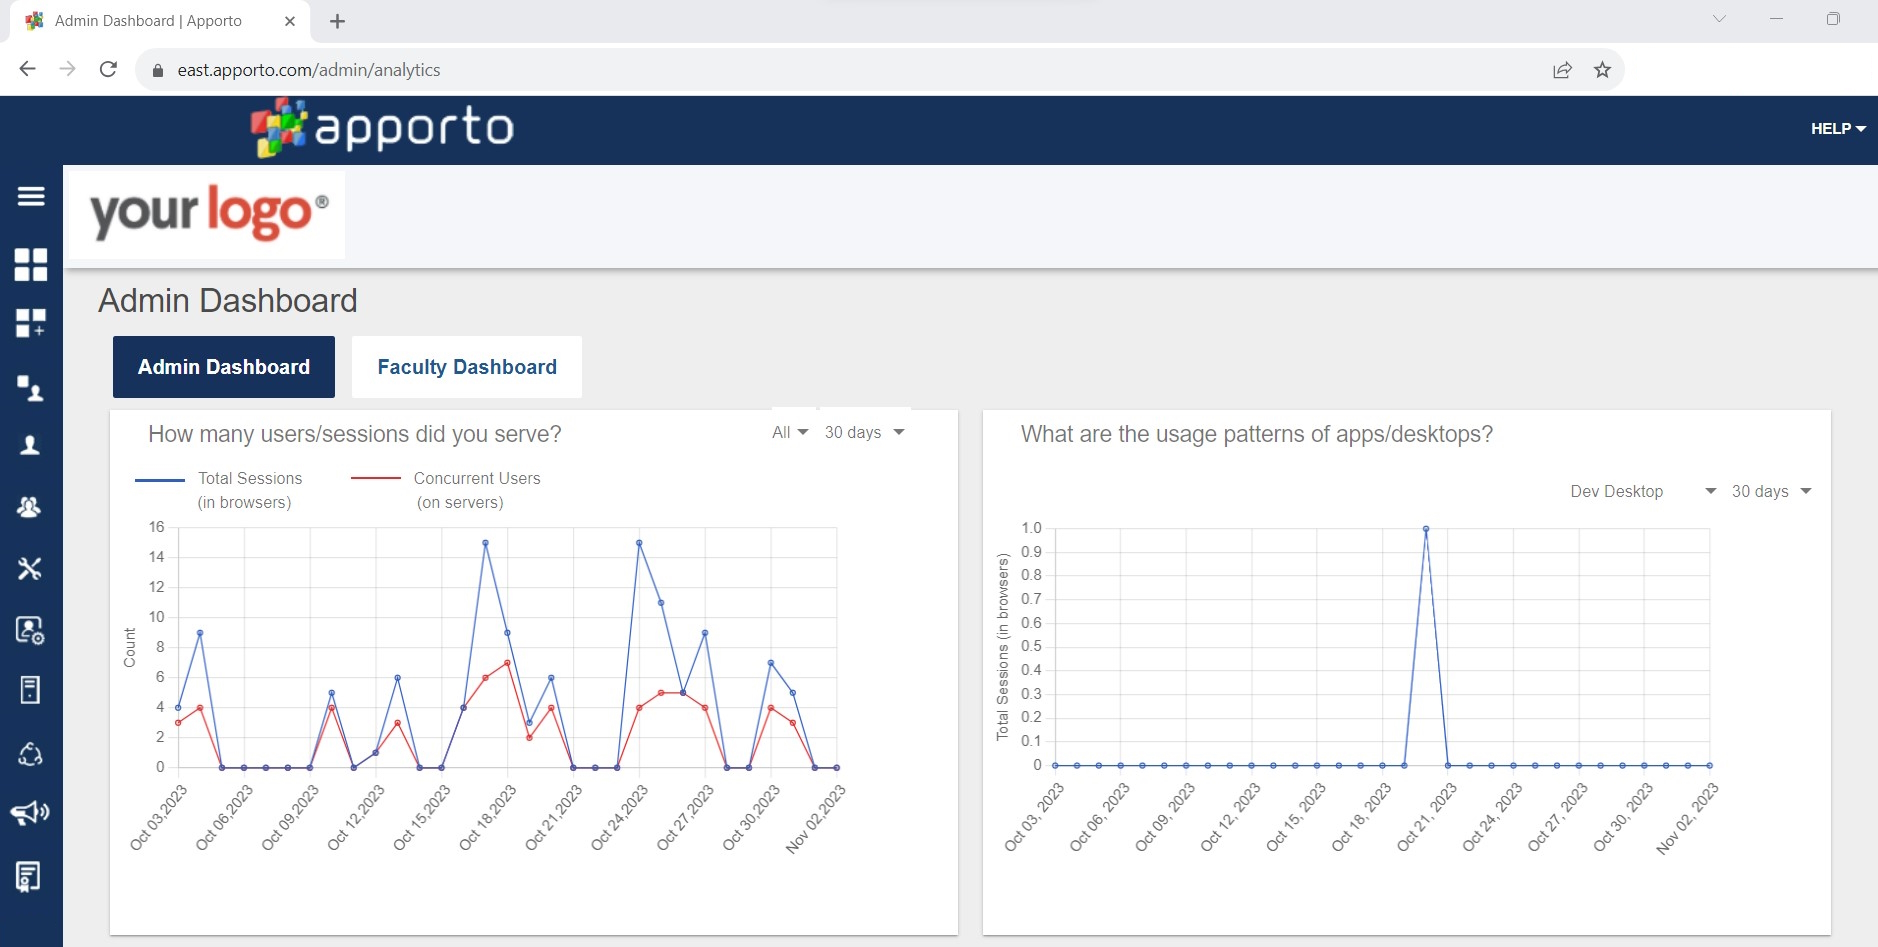
Task: Open the hamburger menu in the sidebar
Action: tap(31, 196)
